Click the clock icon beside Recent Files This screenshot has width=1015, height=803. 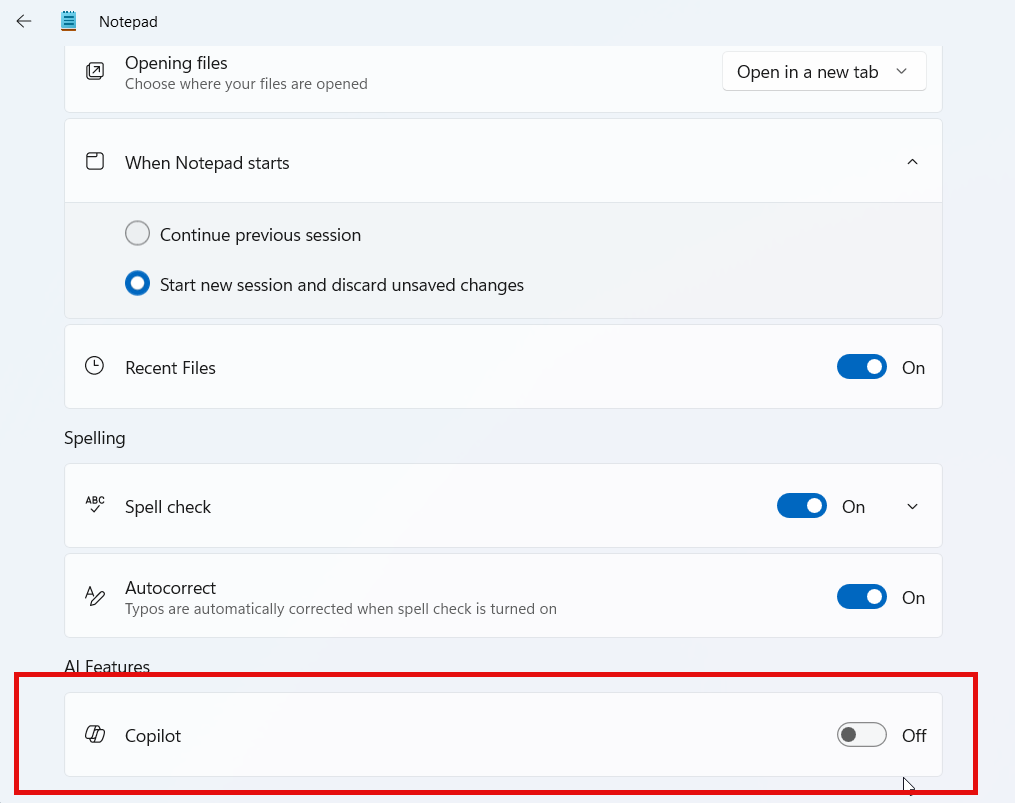click(x=94, y=366)
